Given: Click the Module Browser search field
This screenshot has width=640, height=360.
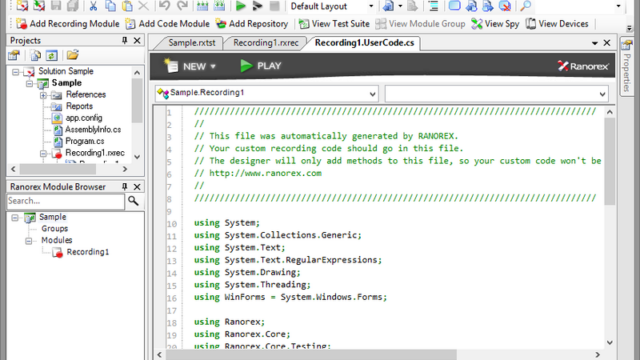Looking at the screenshot, I should (x=65, y=201).
